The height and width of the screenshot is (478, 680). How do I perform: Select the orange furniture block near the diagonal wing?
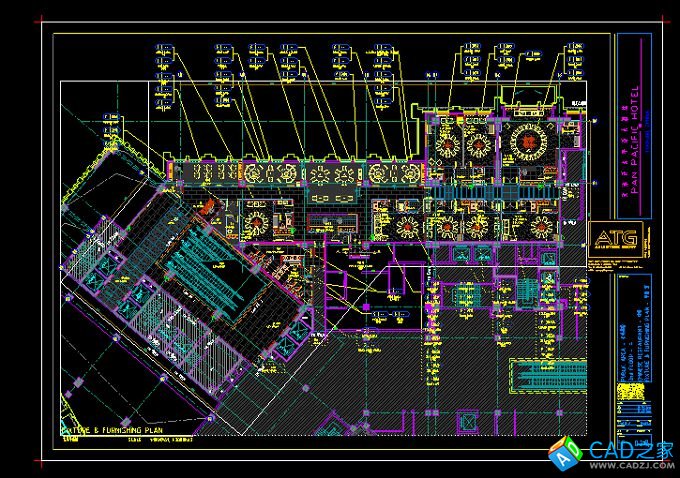point(209,208)
